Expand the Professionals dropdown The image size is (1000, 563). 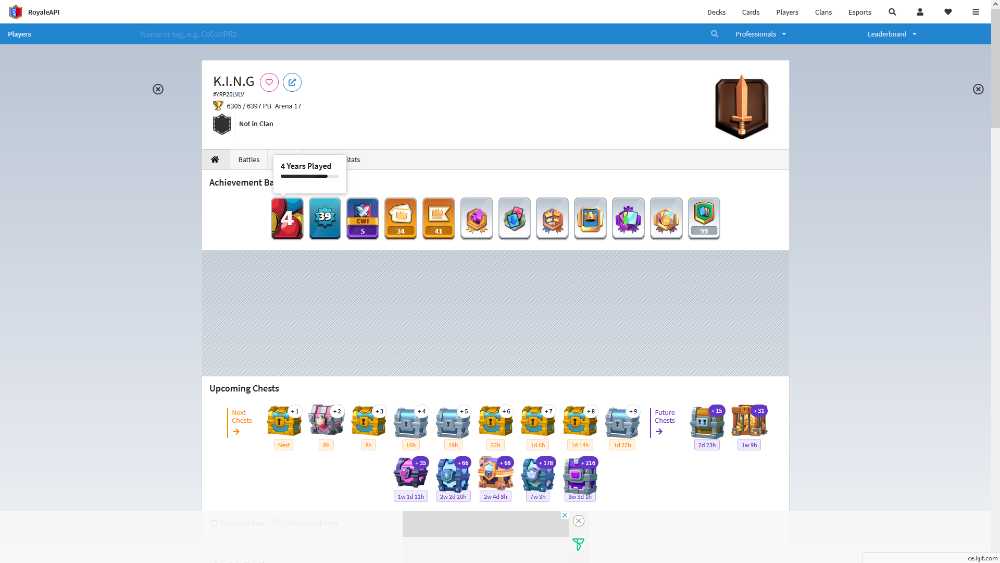pos(760,34)
